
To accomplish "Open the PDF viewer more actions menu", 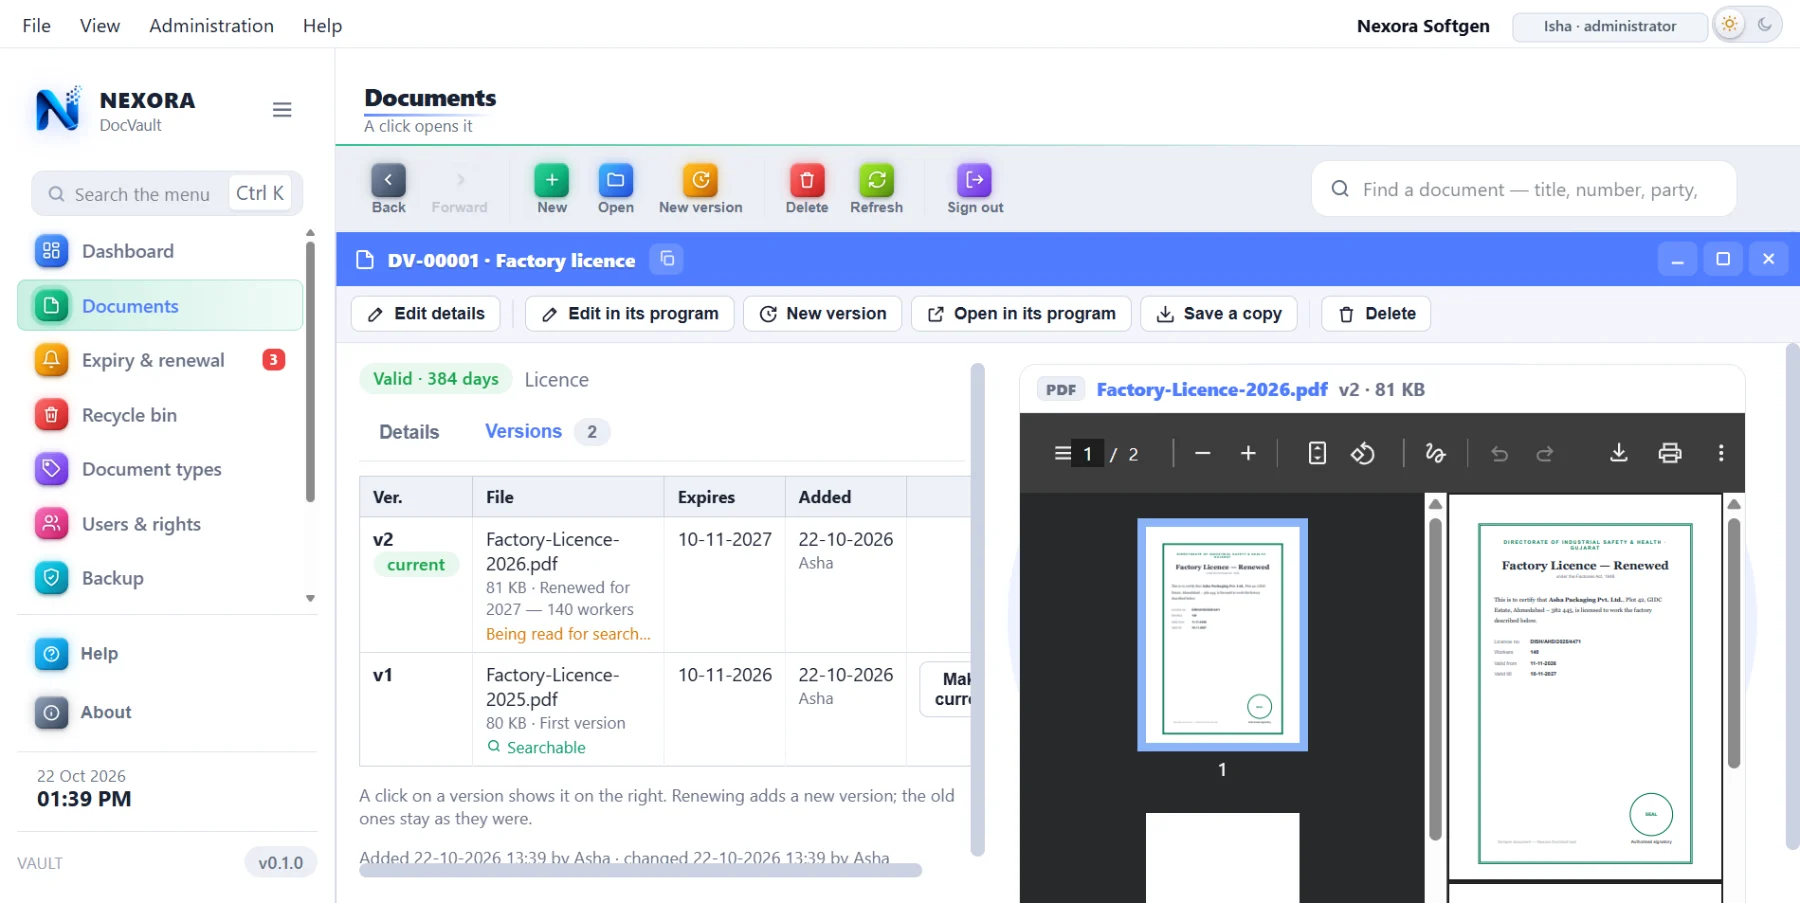I will pyautogui.click(x=1721, y=453).
